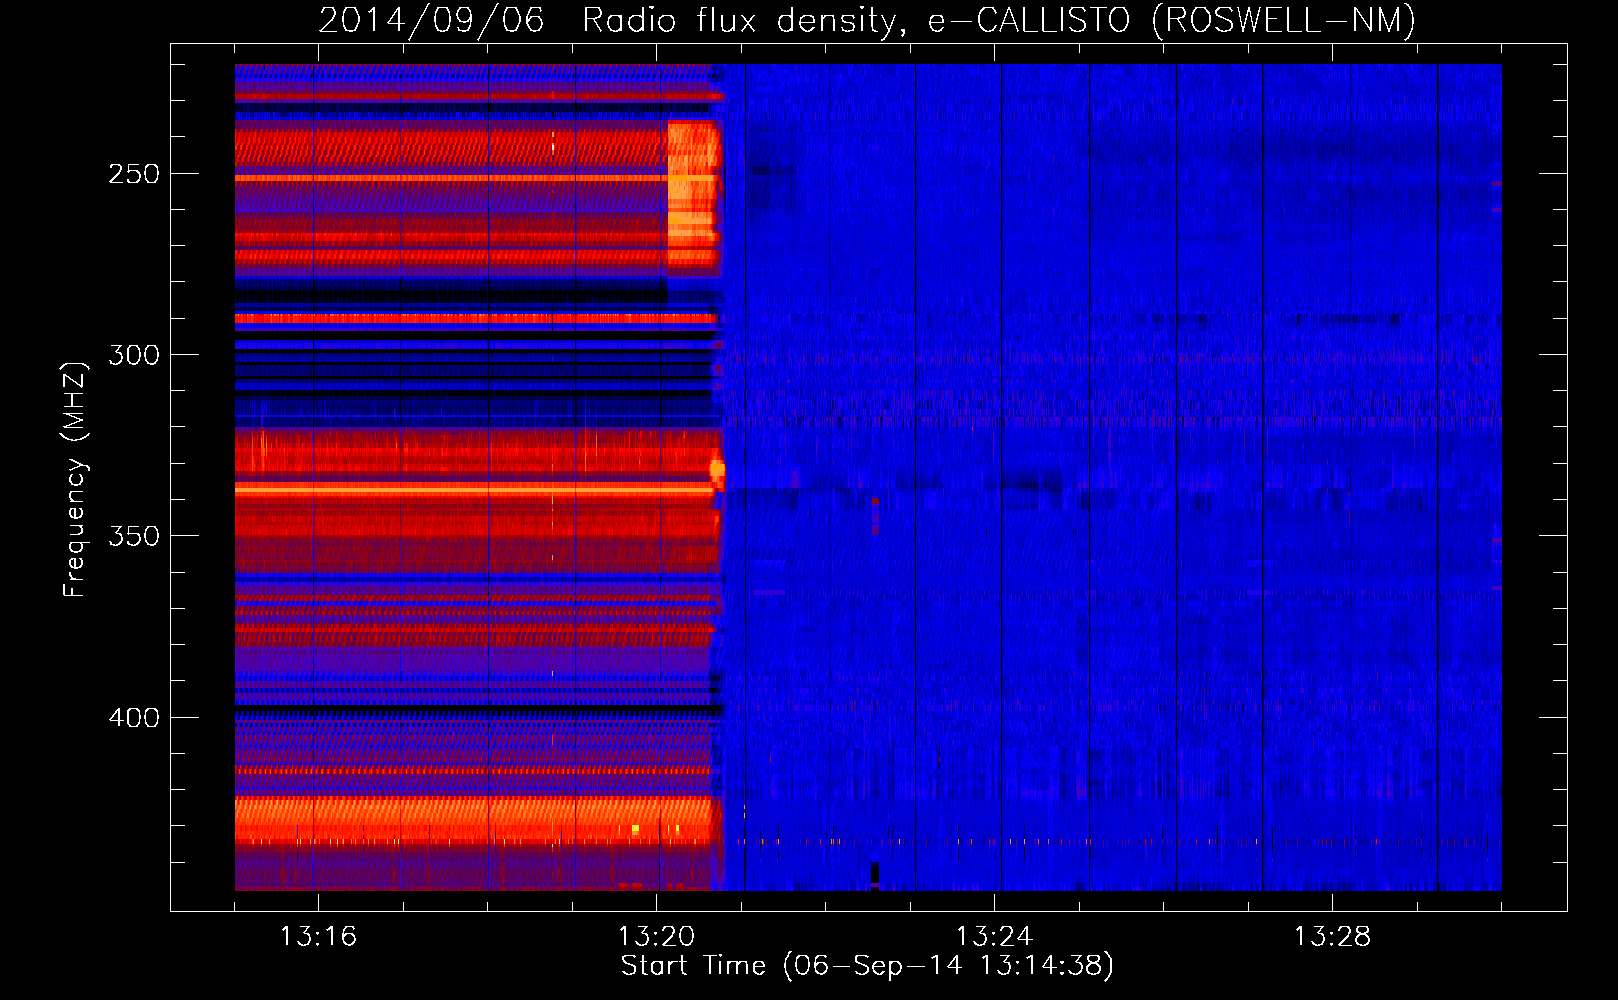Click the 'Start Time (06-Sep-14 13:14:38)' label
The height and width of the screenshot is (1000, 1618).
pyautogui.click(x=867, y=966)
